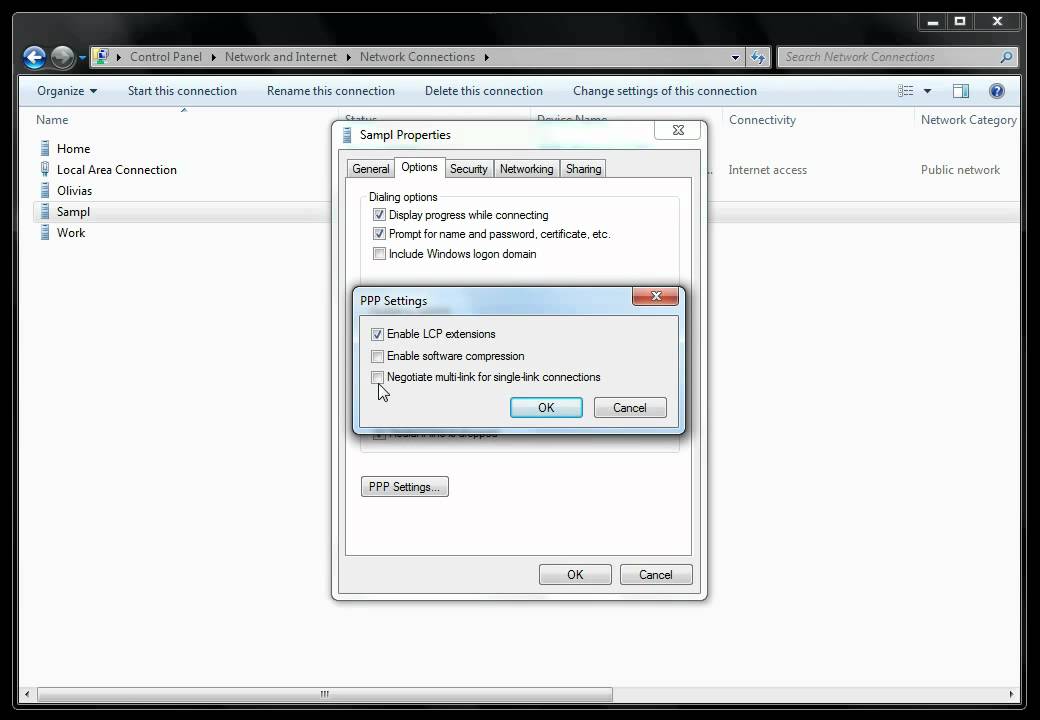Sort by the Name column header
The width and height of the screenshot is (1040, 720).
point(52,120)
